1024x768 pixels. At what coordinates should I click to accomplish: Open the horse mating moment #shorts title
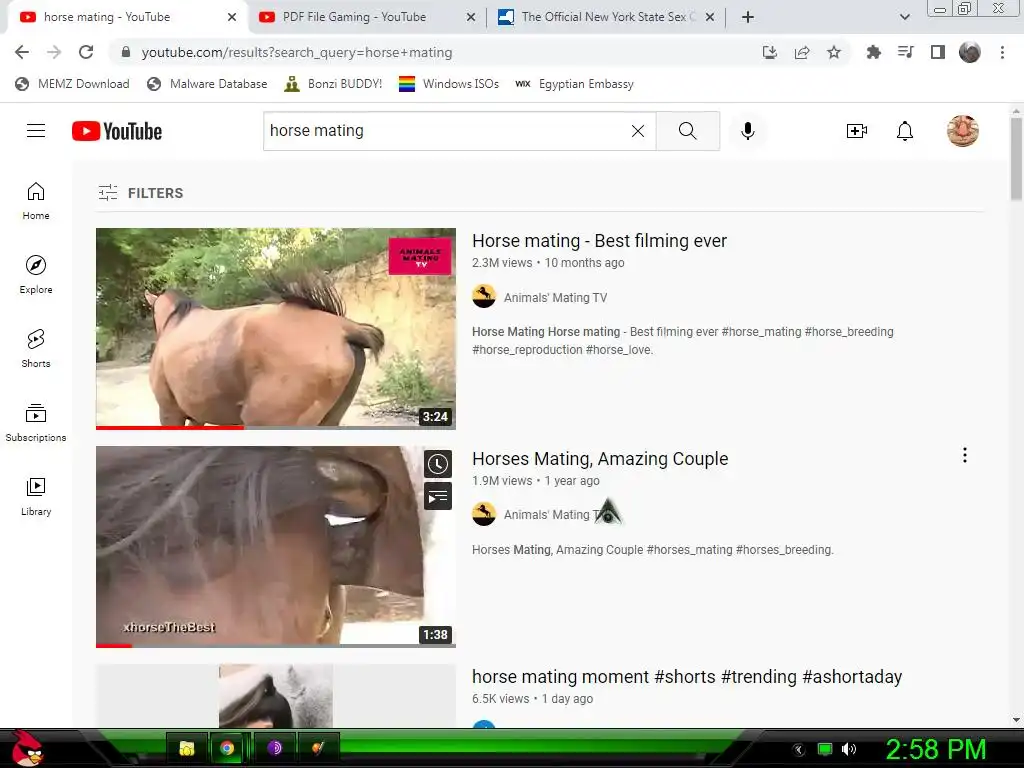[x=687, y=677]
